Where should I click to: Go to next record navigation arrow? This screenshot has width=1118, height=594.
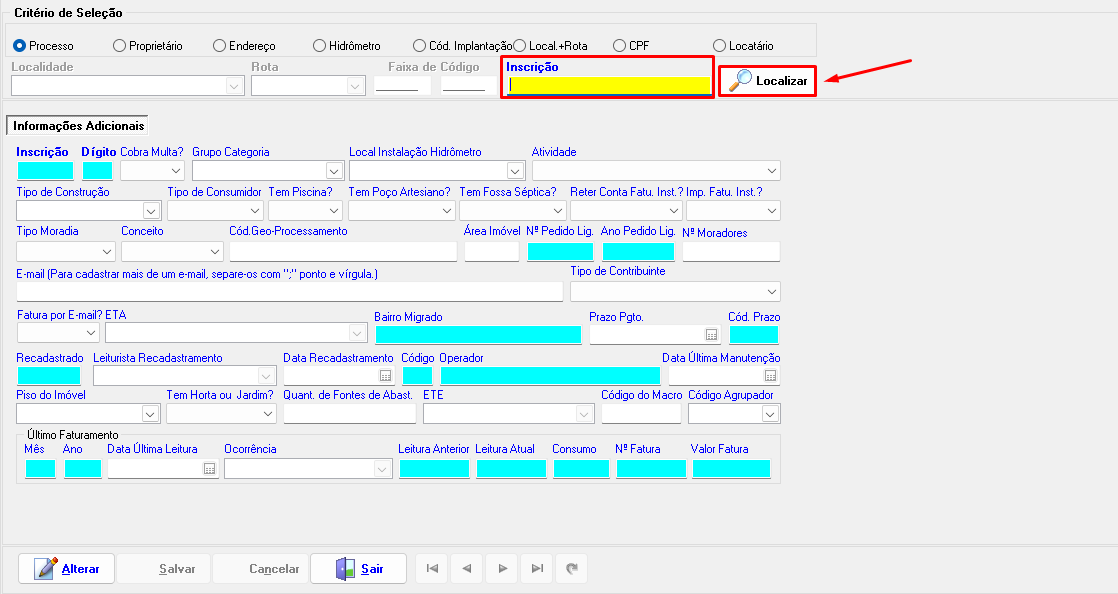click(x=502, y=569)
